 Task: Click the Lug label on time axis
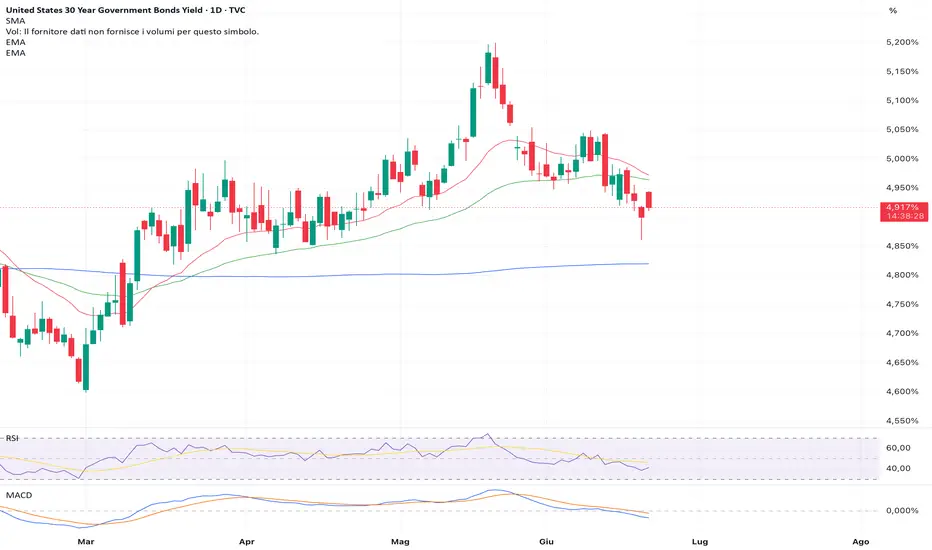[700, 542]
